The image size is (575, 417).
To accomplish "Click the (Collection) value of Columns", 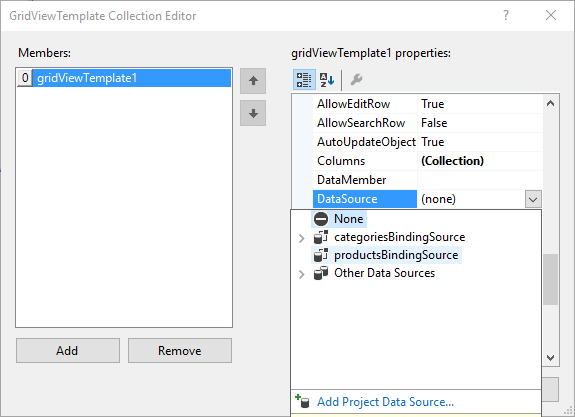I will pos(480,161).
